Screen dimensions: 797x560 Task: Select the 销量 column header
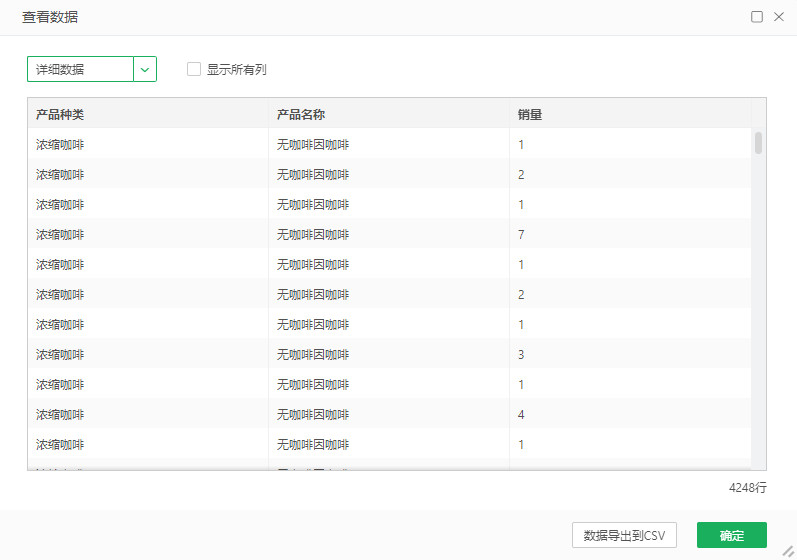(x=530, y=115)
